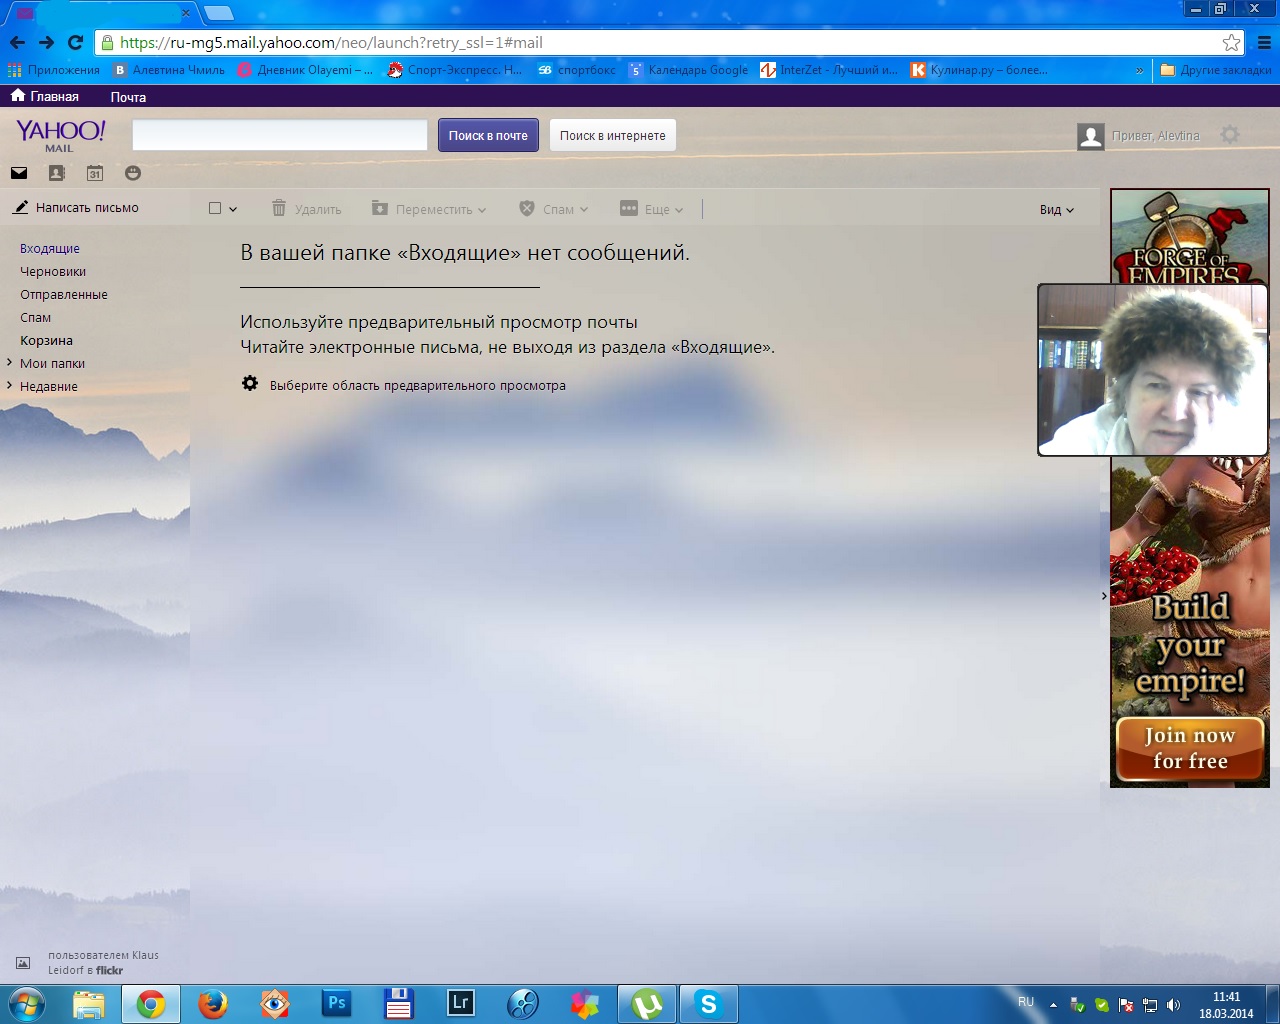Screen dimensions: 1280x1024
Task: Open the settings gear near the profile
Action: [1230, 135]
